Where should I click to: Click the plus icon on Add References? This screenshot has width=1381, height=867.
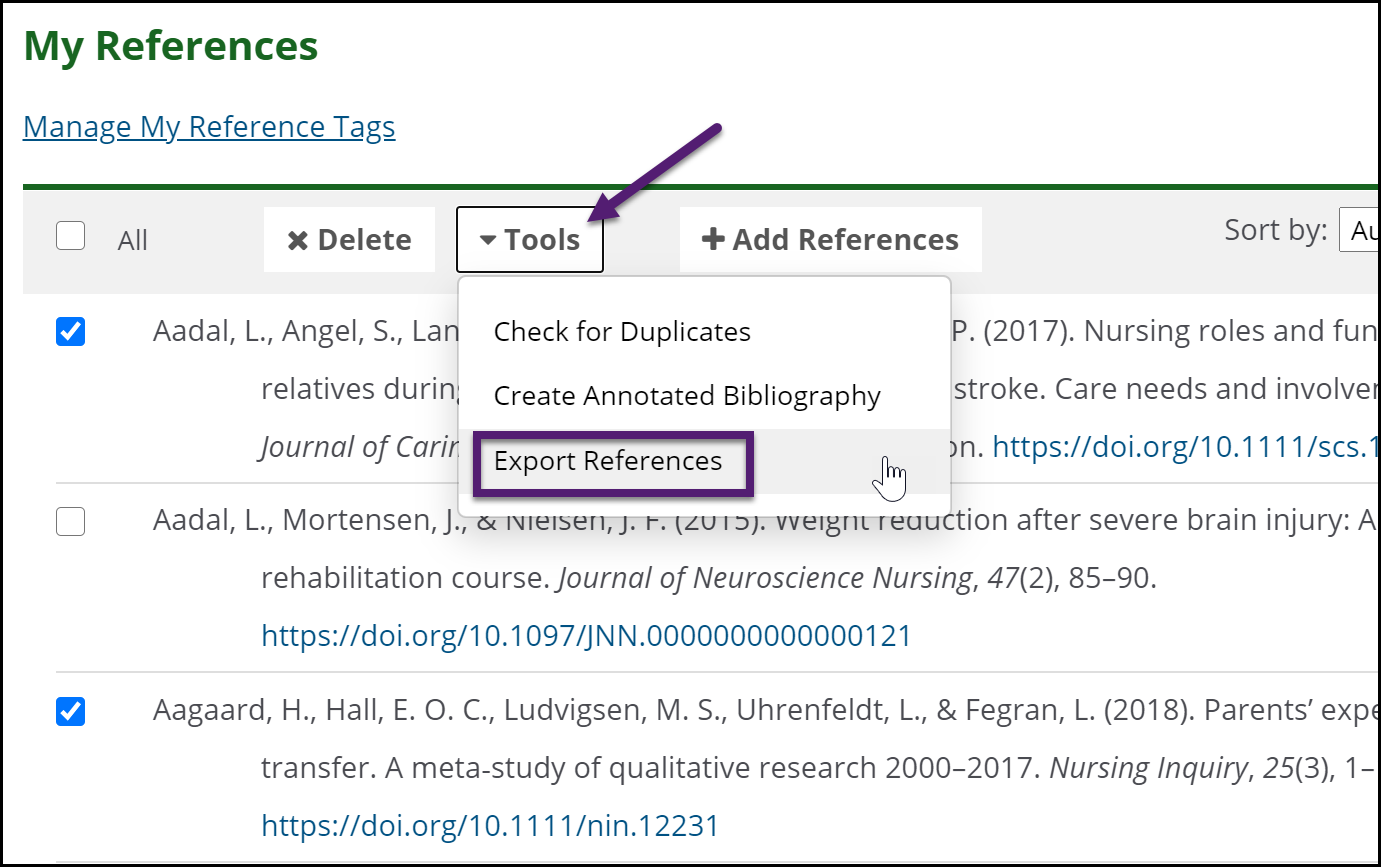click(712, 239)
